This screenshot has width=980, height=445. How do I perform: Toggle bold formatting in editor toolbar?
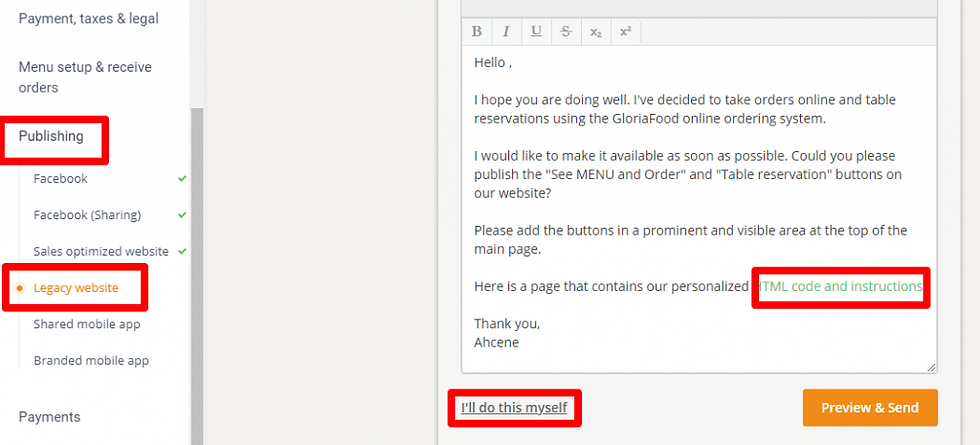tap(477, 31)
